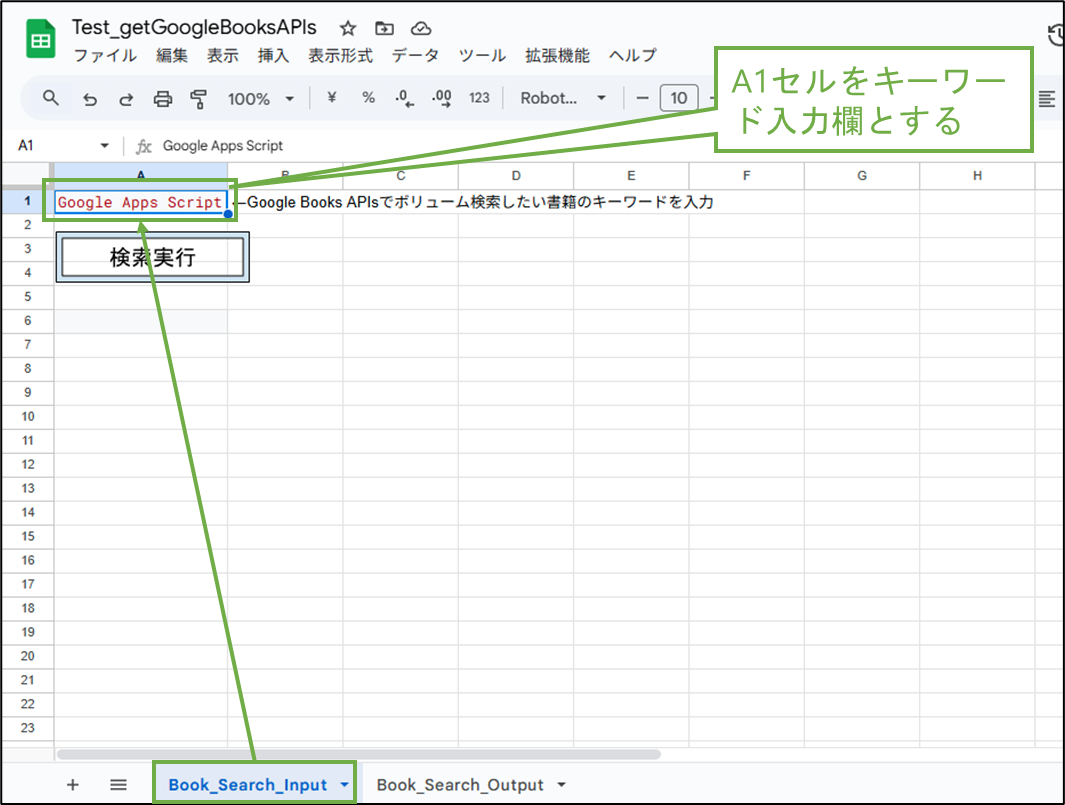Select column C header

point(401,176)
